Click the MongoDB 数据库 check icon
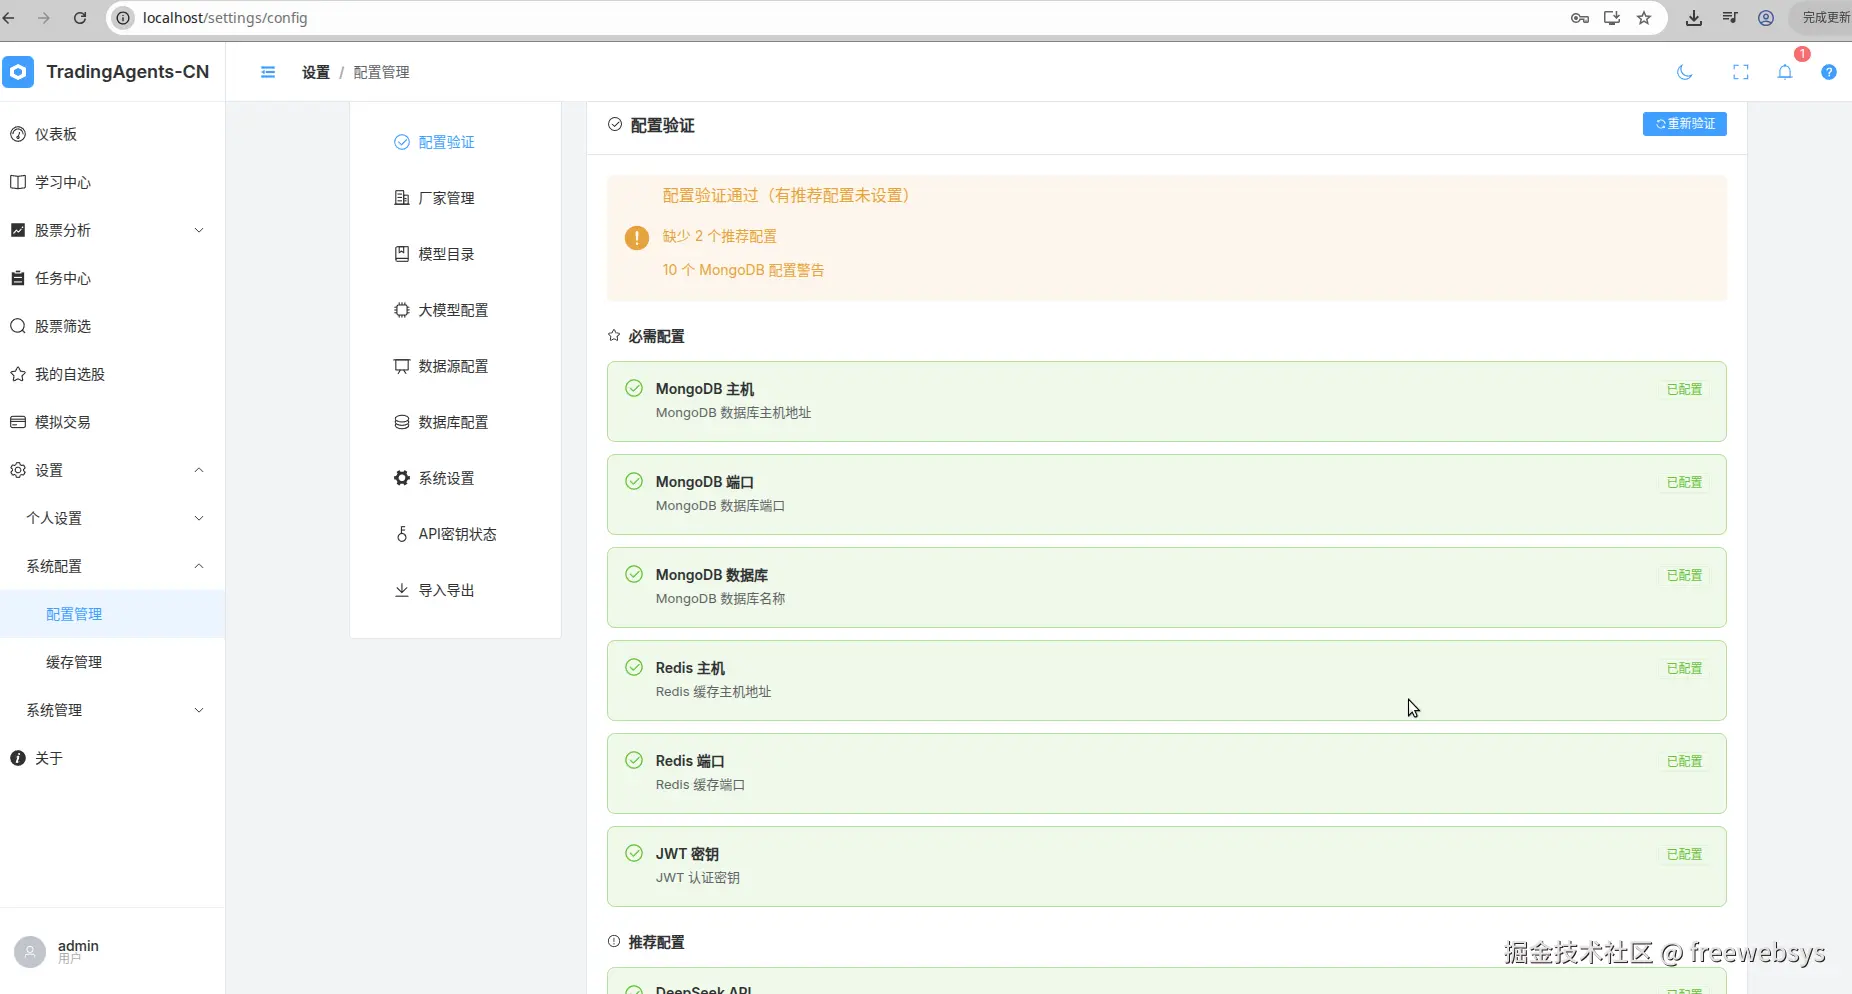 click(634, 574)
